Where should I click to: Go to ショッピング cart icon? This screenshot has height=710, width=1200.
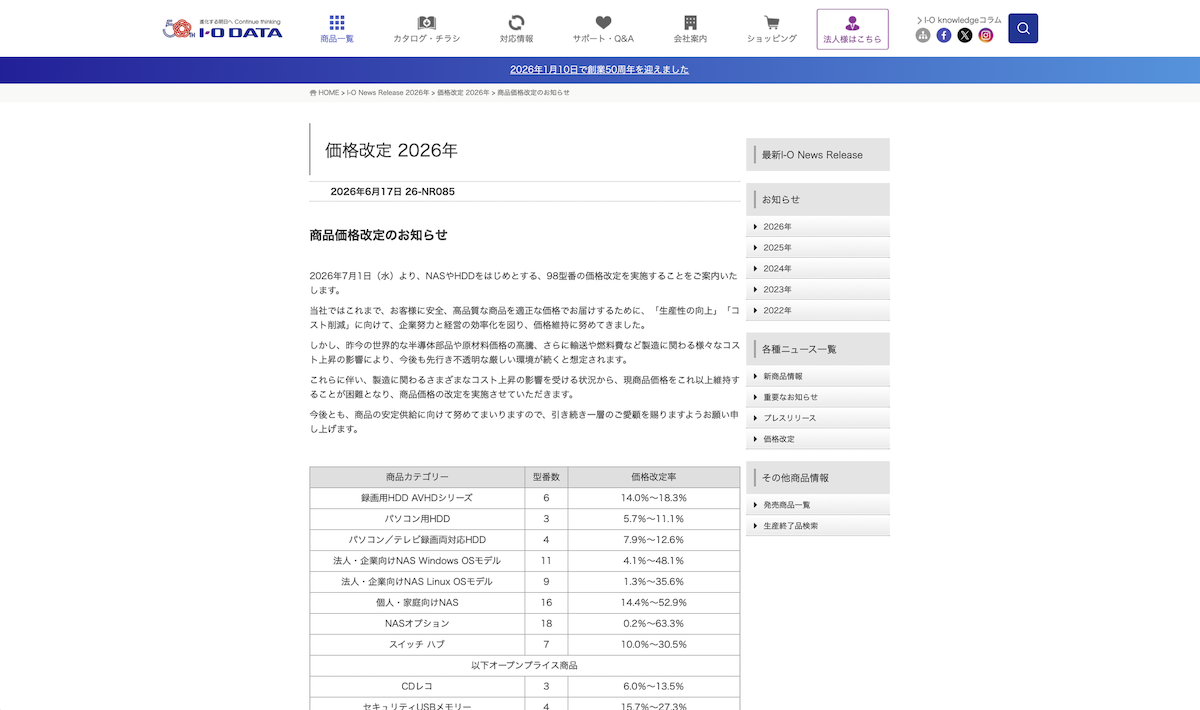[x=772, y=23]
